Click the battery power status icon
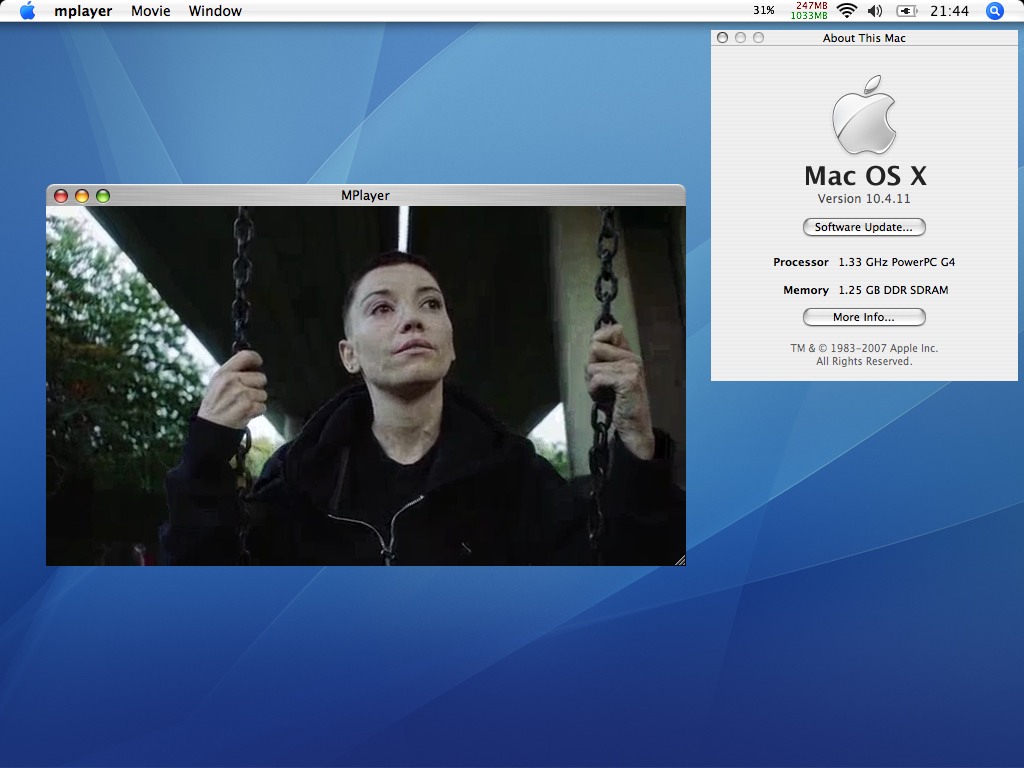1024x768 pixels. coord(906,11)
